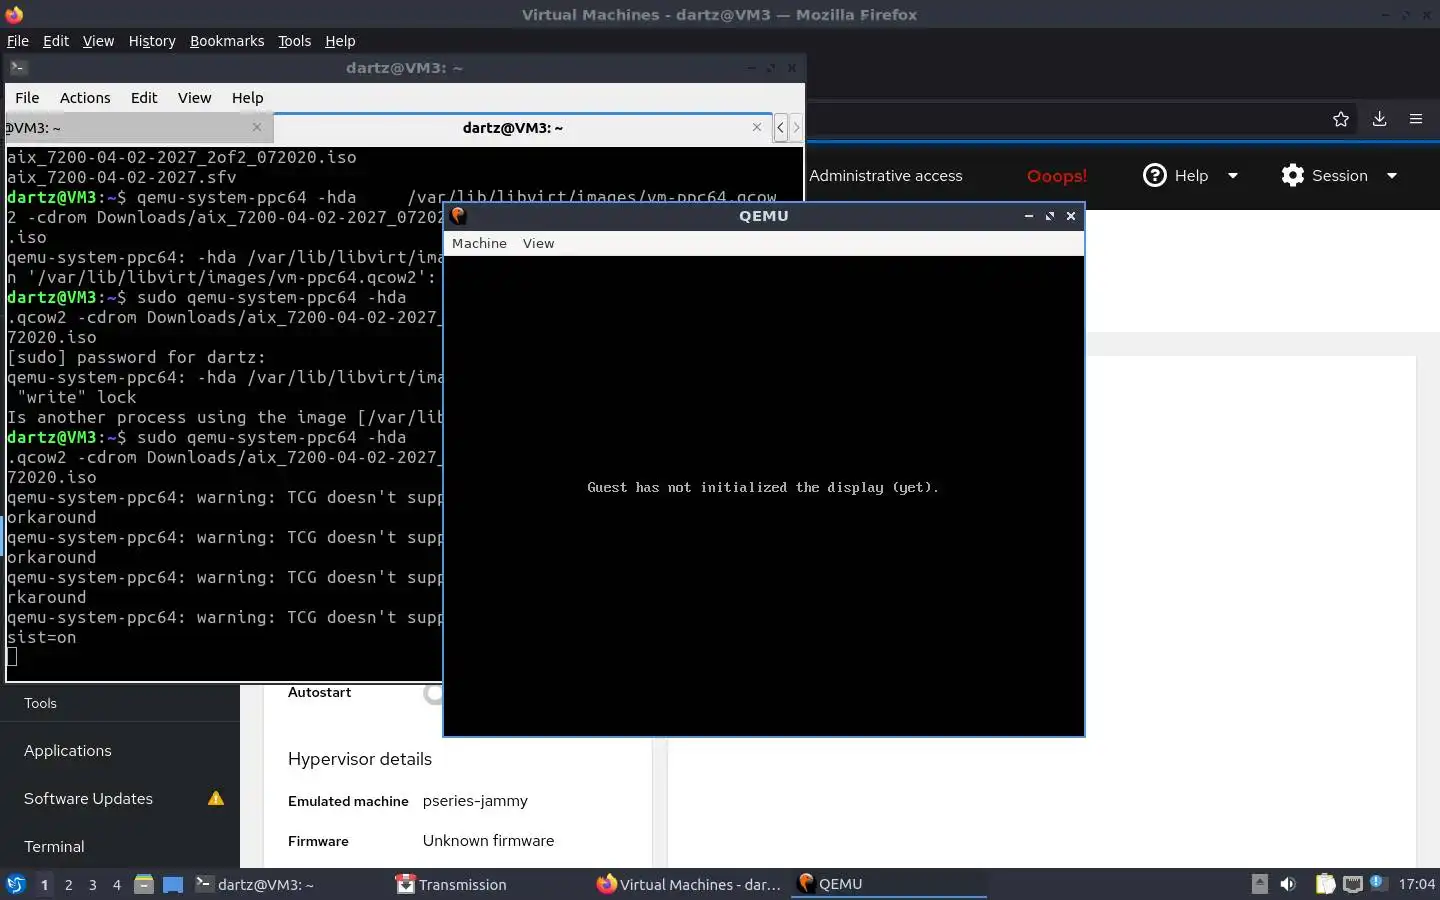The width and height of the screenshot is (1440, 900).
Task: Toggle the Autostart switch
Action: coord(433,693)
